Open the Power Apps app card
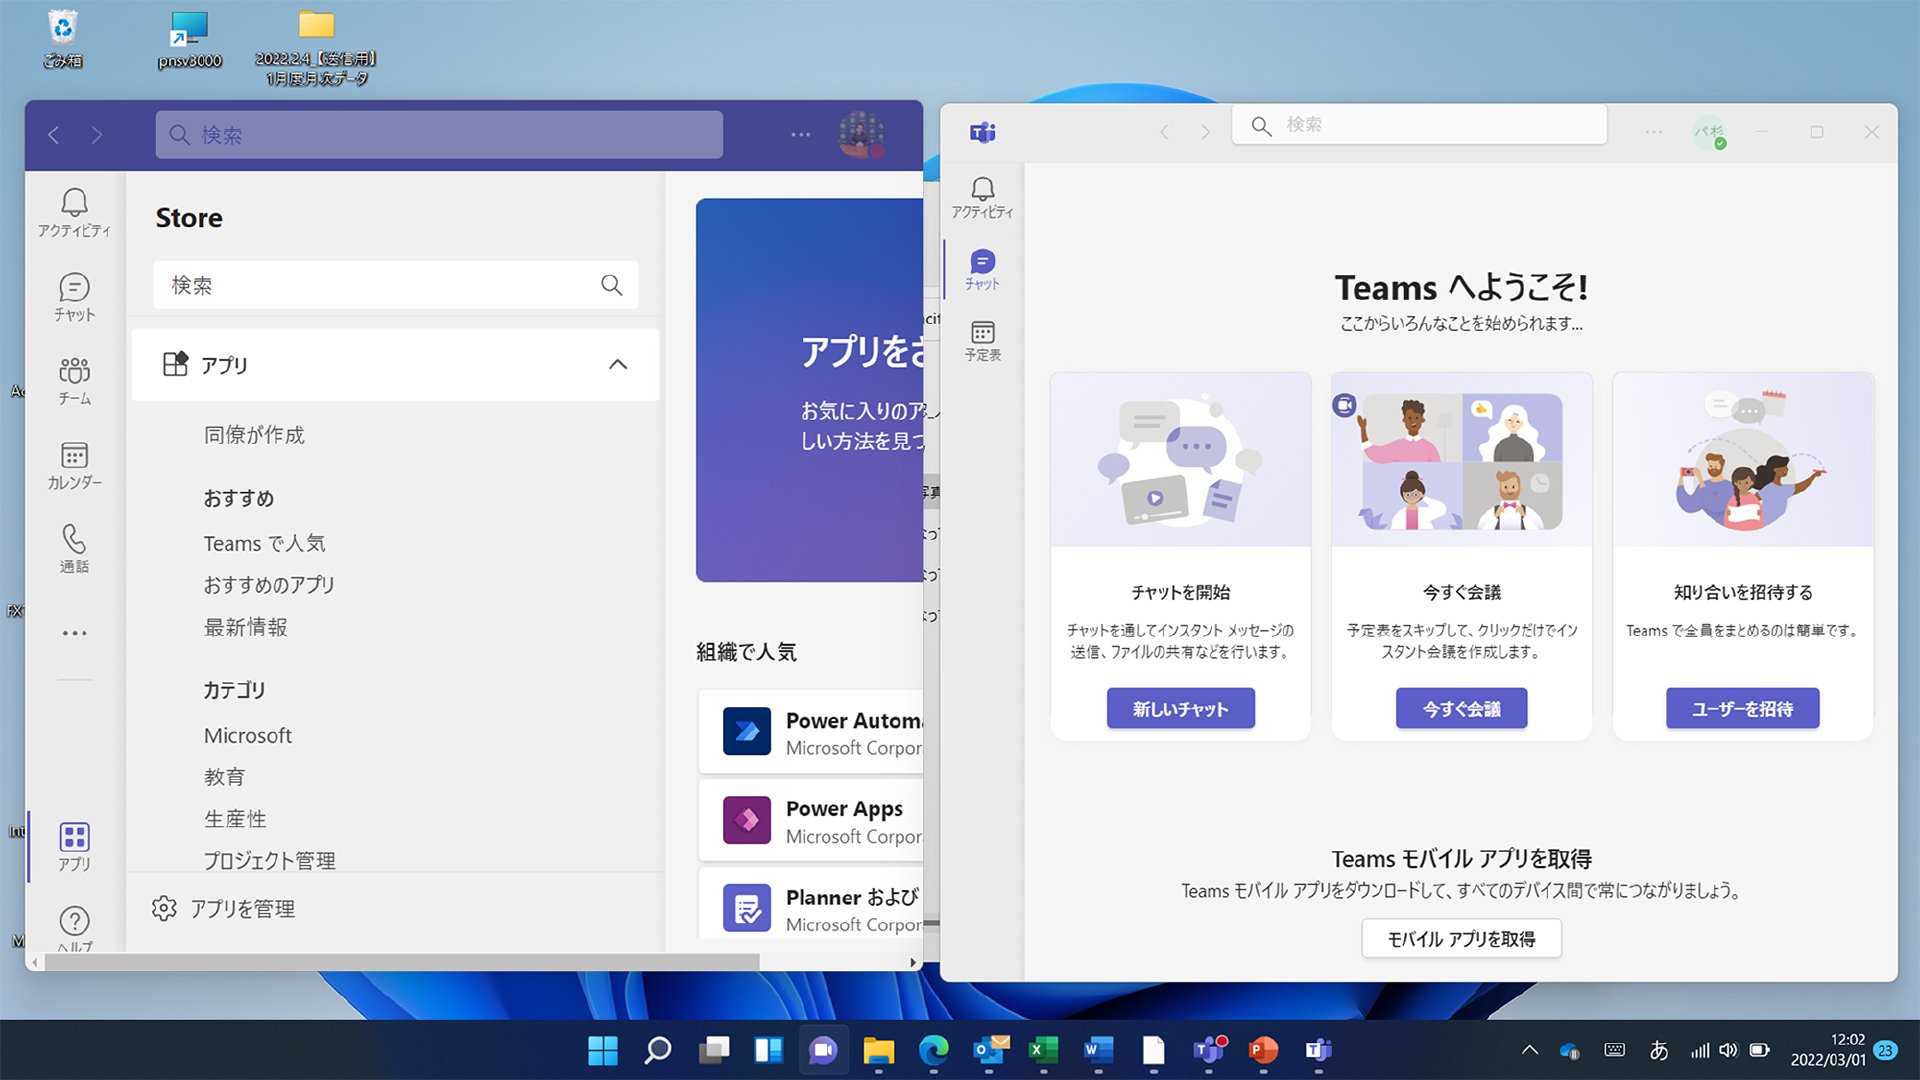The width and height of the screenshot is (1920, 1080). click(811, 820)
